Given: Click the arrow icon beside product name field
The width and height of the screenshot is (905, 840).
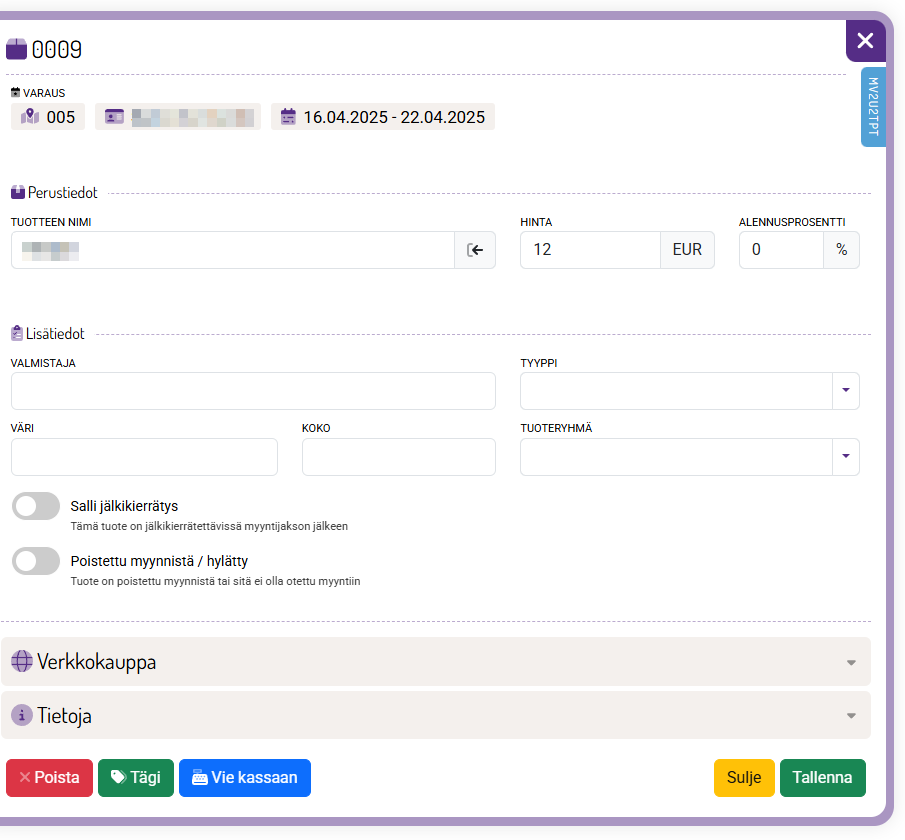Looking at the screenshot, I should pos(475,250).
